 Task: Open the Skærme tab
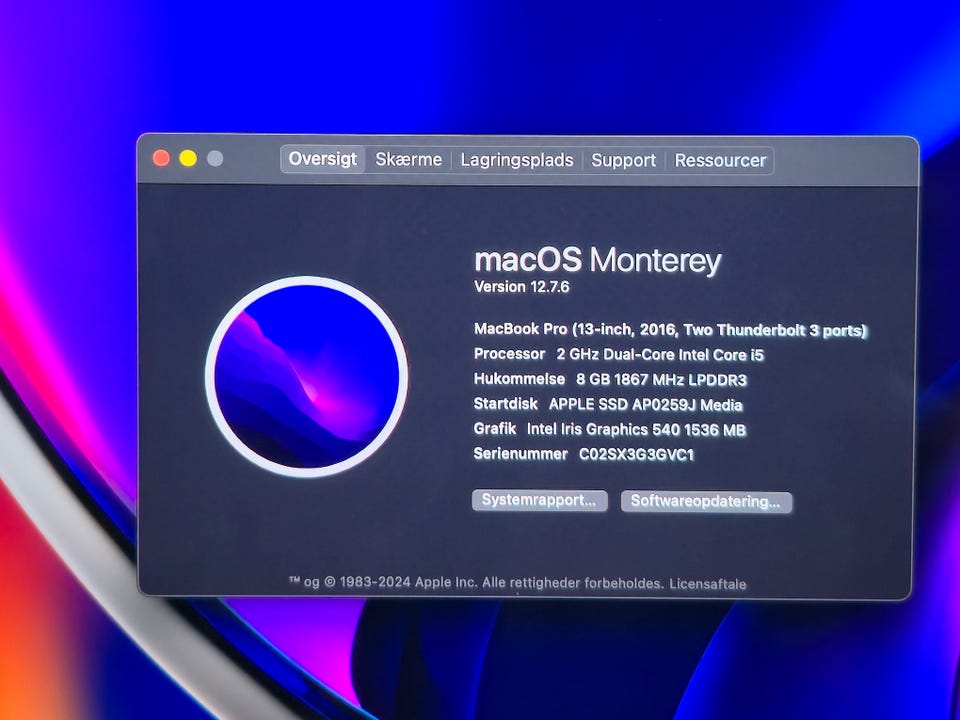[x=408, y=160]
